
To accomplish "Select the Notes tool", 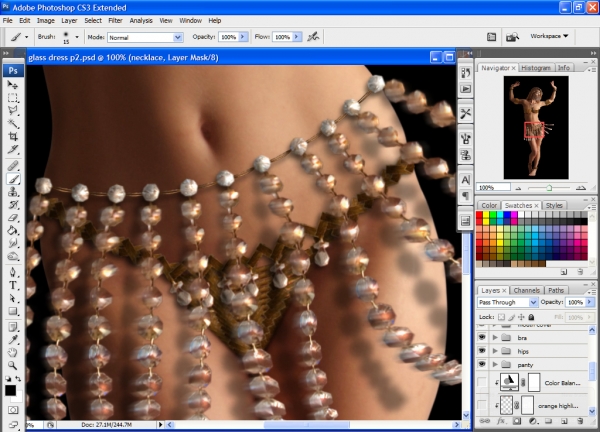I will tap(13, 327).
